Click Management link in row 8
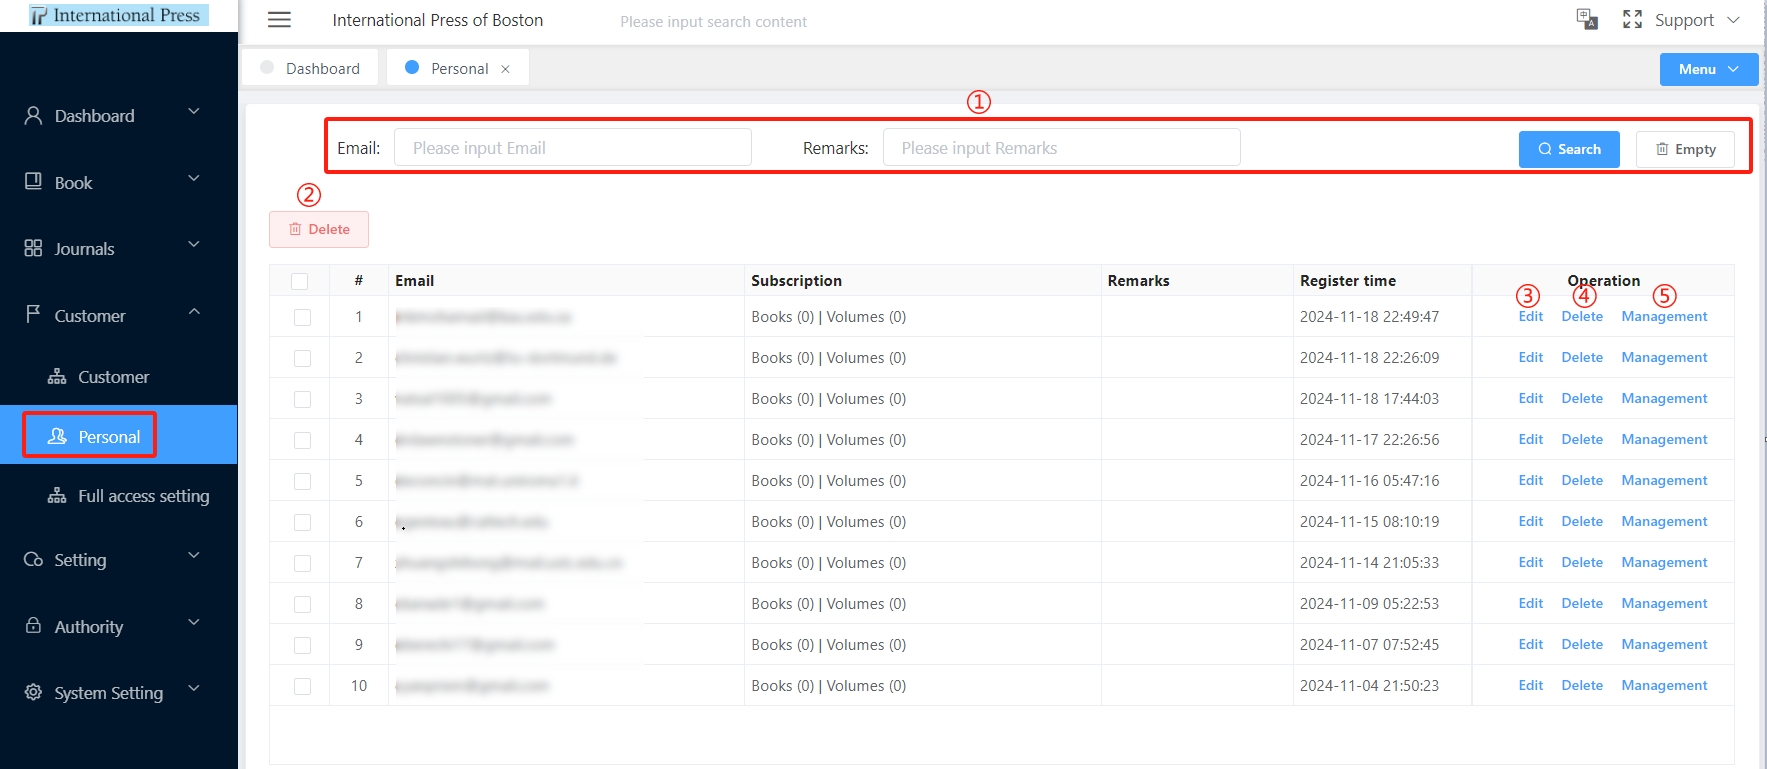The height and width of the screenshot is (769, 1767). click(1664, 604)
